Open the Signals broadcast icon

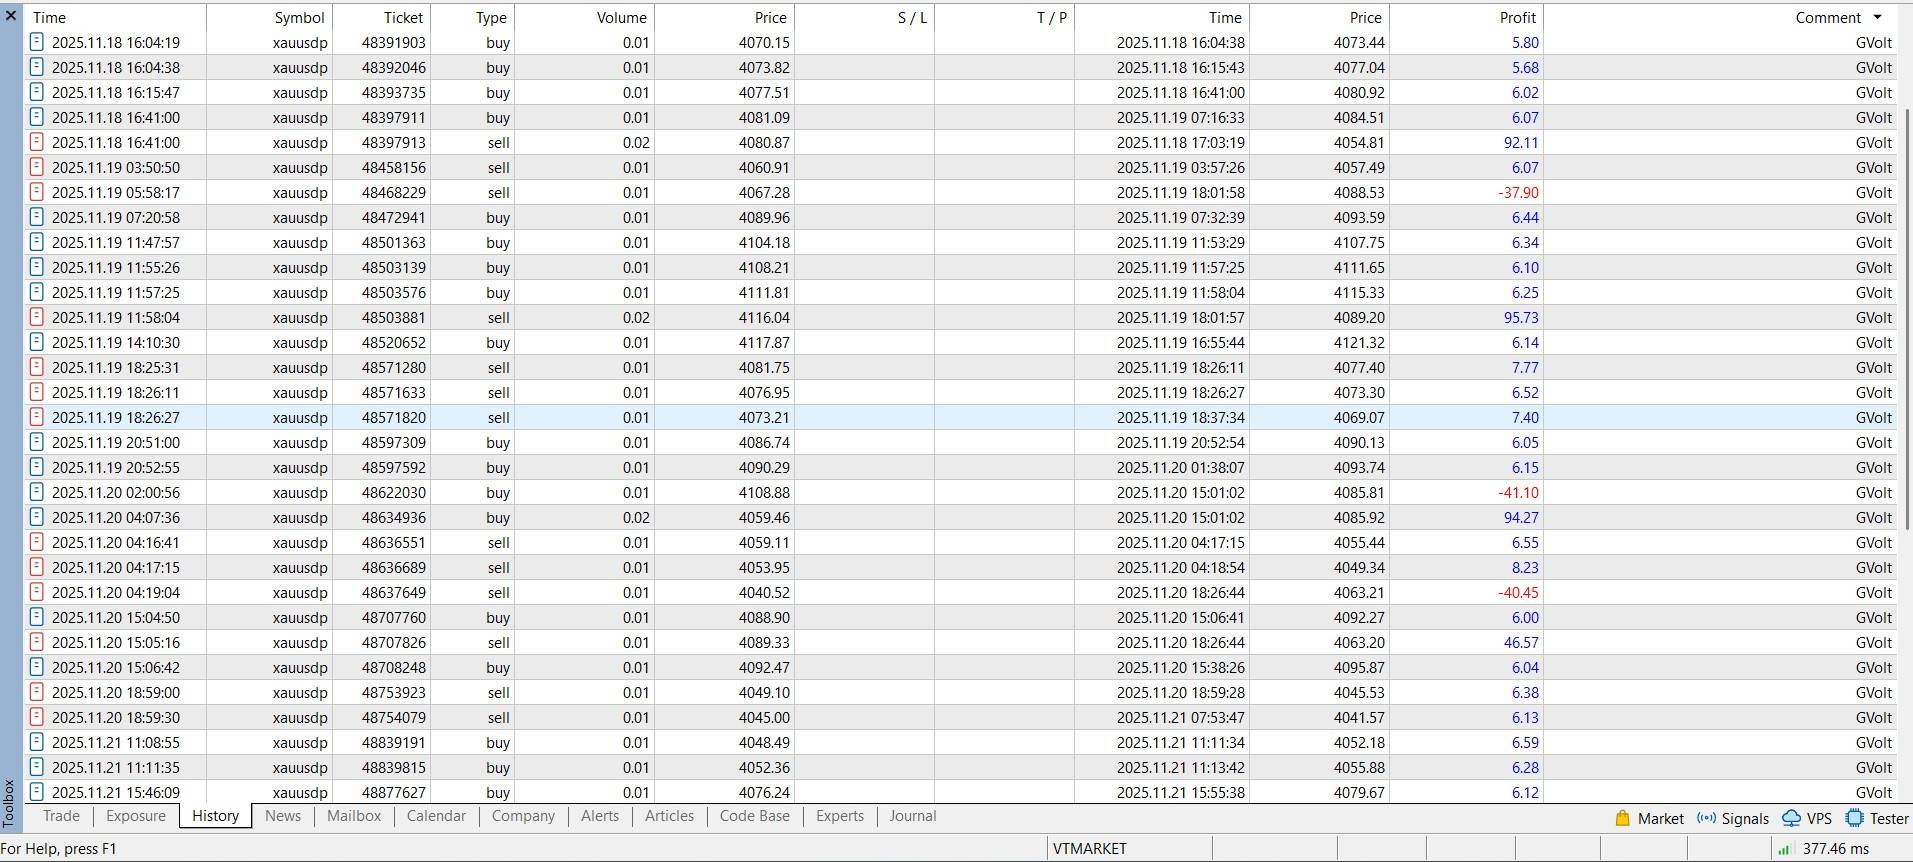tap(1706, 818)
